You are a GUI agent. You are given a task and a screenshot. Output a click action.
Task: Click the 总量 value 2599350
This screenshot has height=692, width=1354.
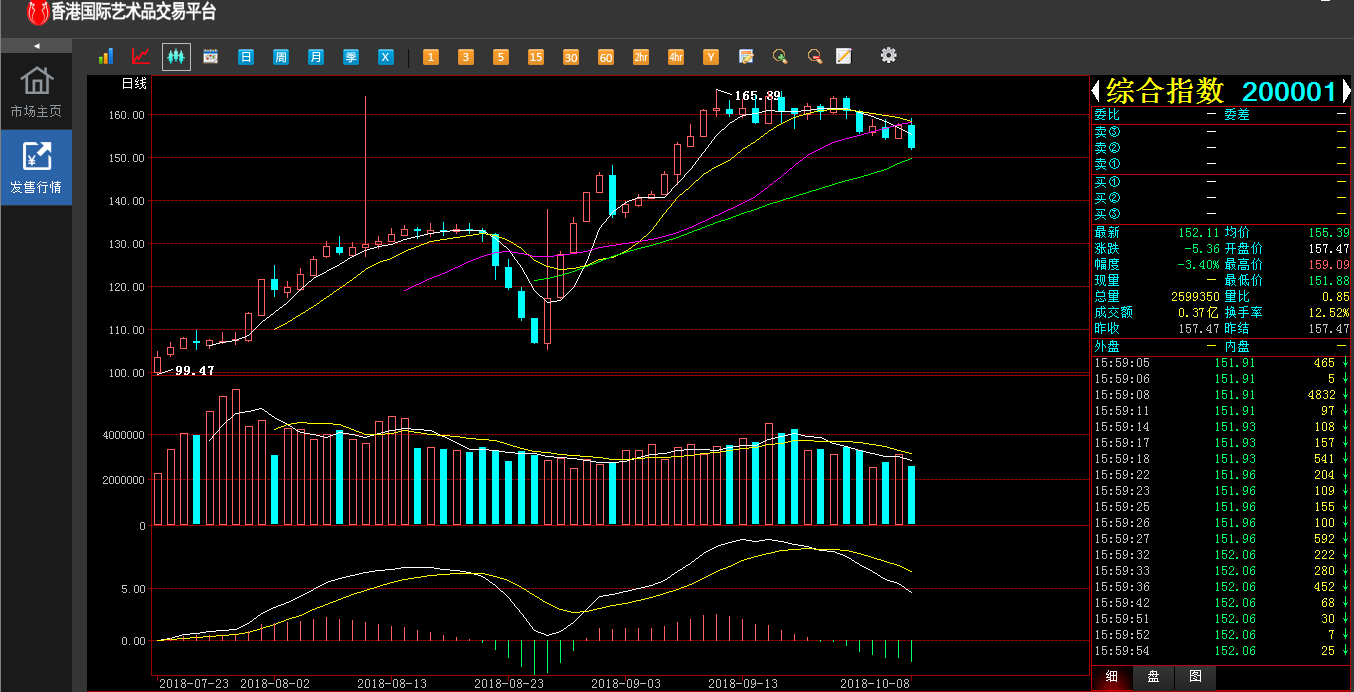(1194, 297)
